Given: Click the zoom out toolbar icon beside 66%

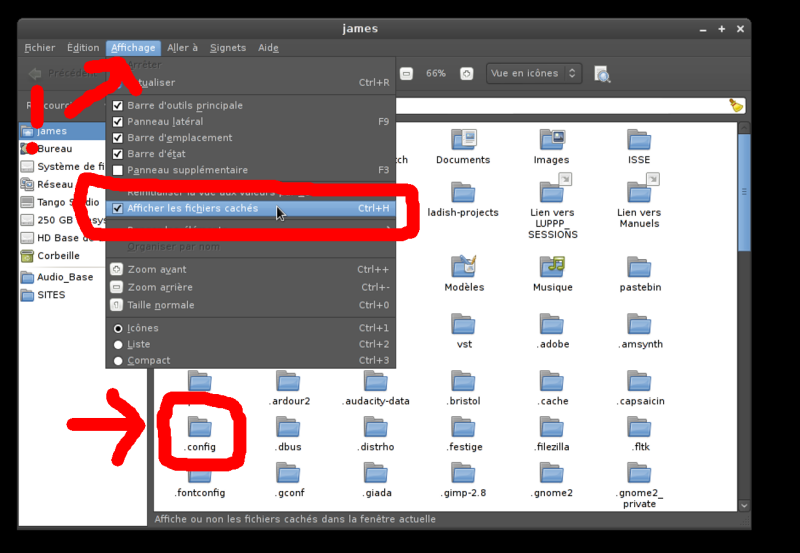Looking at the screenshot, I should point(406,73).
